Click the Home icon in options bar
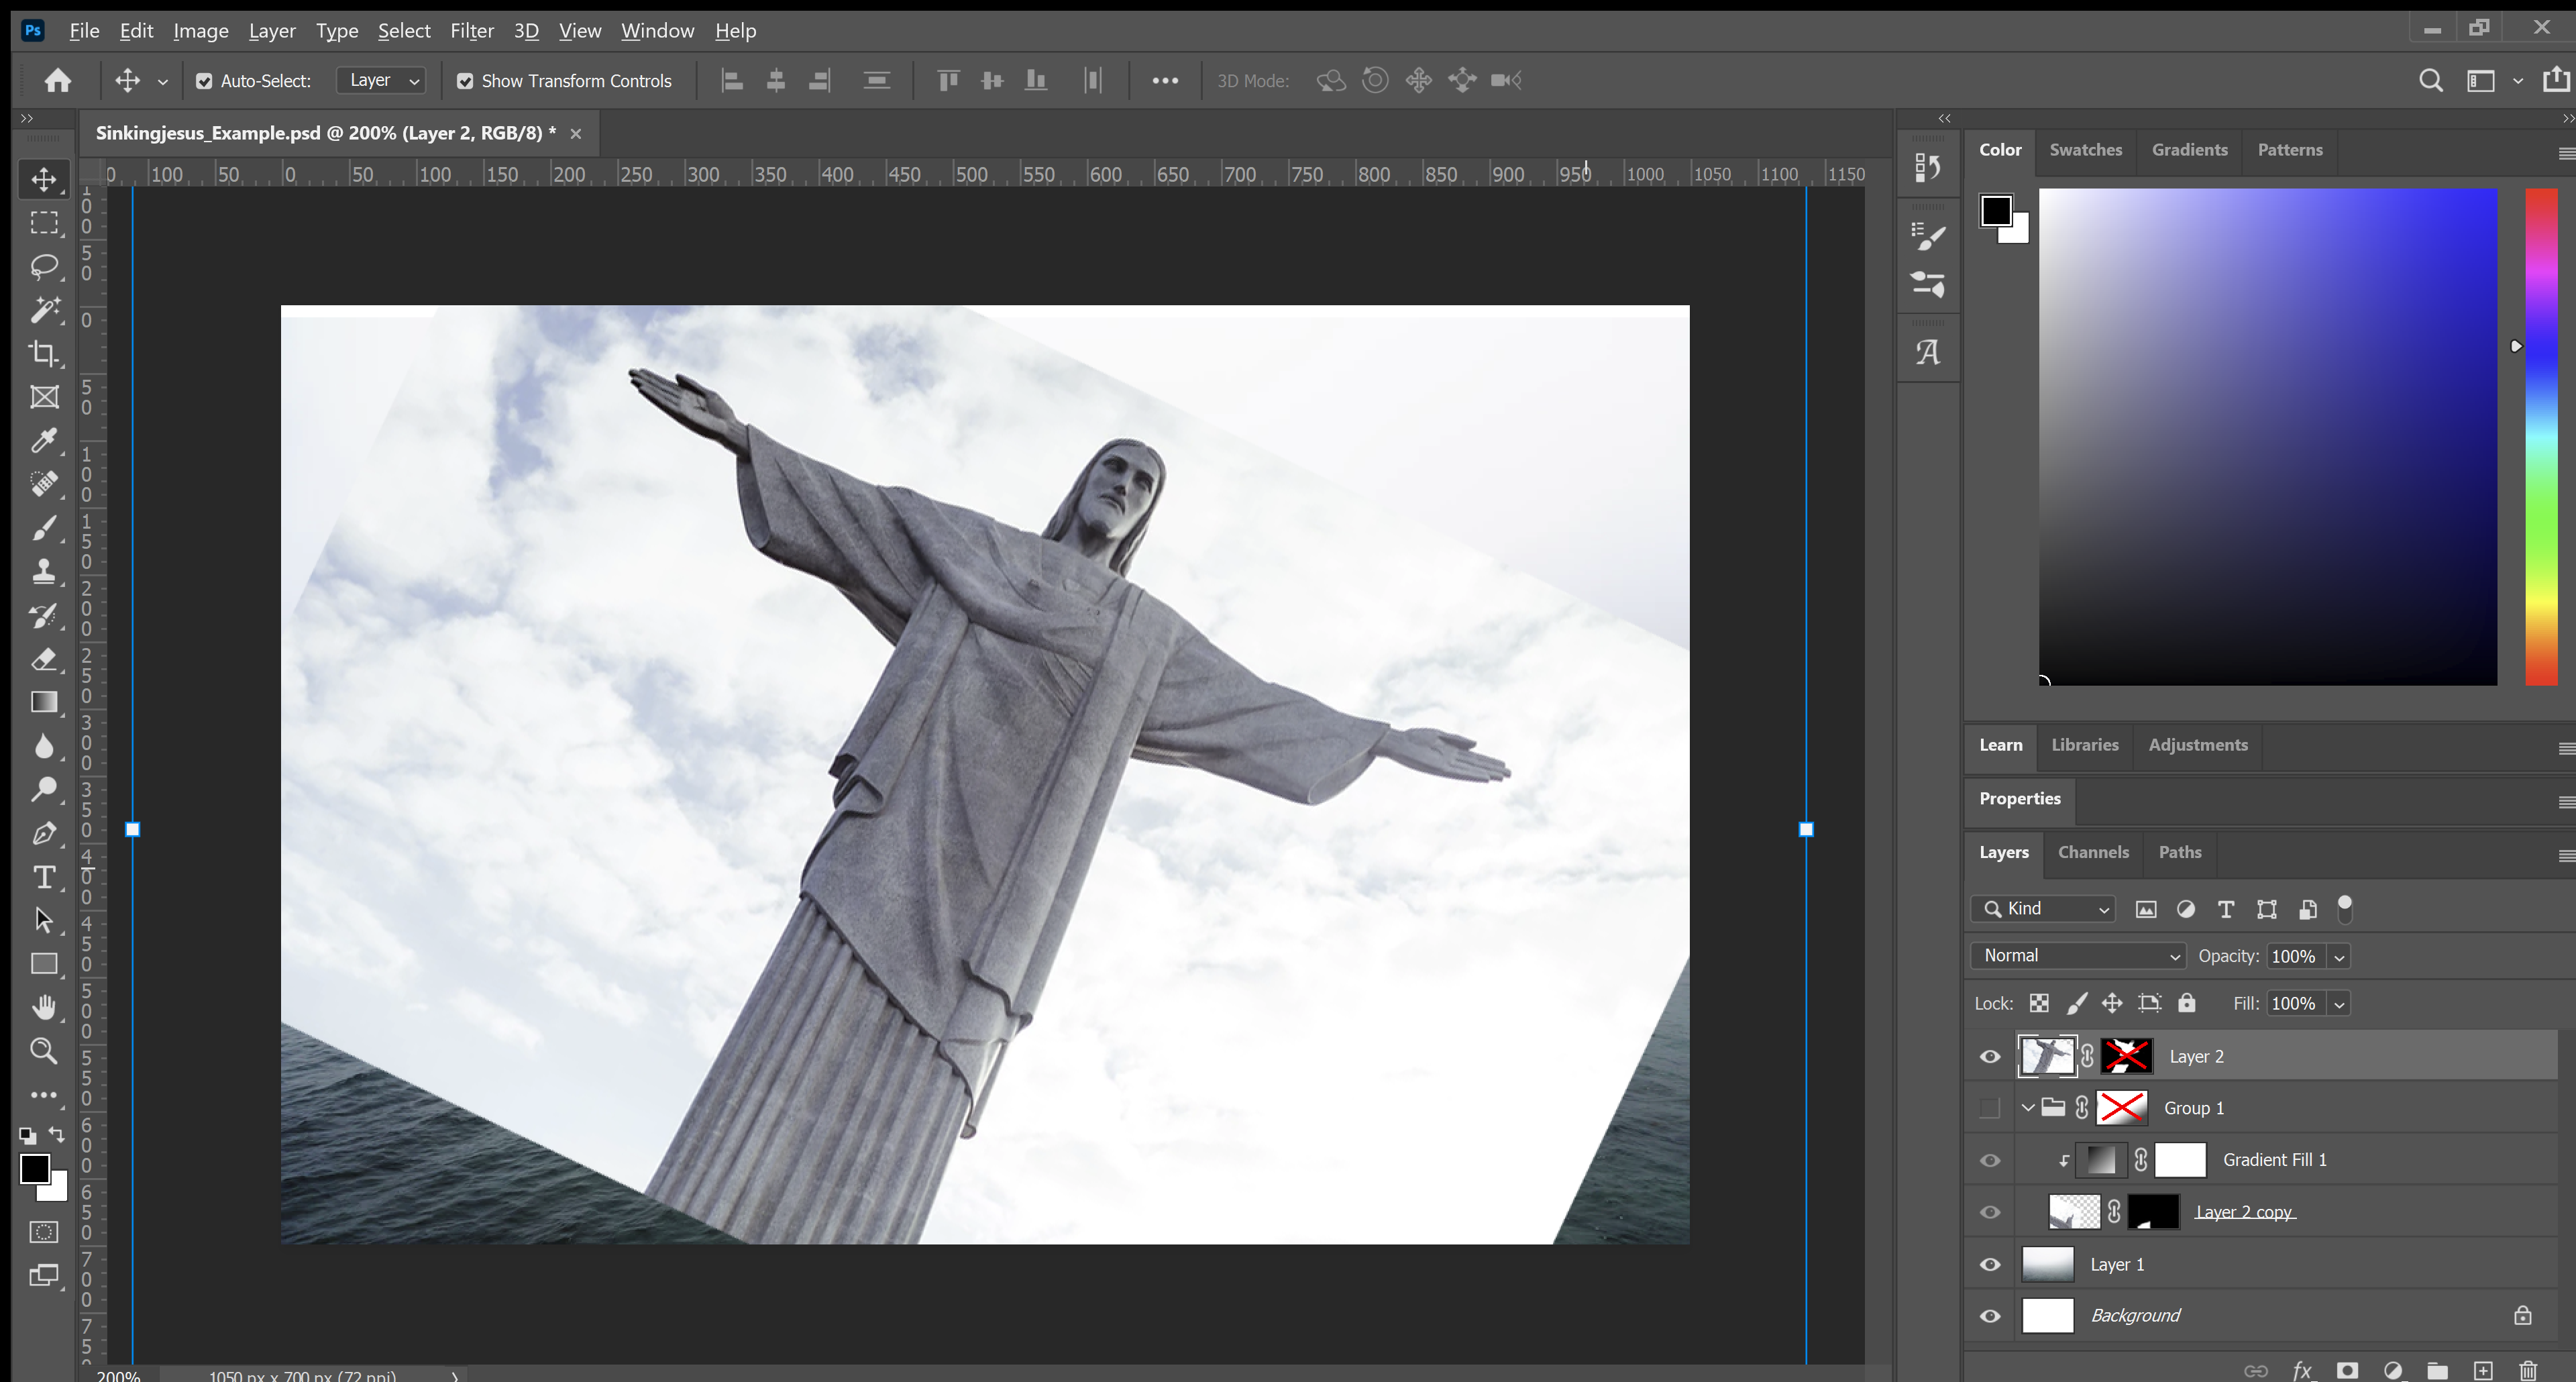Viewport: 2576px width, 1382px height. (58, 80)
